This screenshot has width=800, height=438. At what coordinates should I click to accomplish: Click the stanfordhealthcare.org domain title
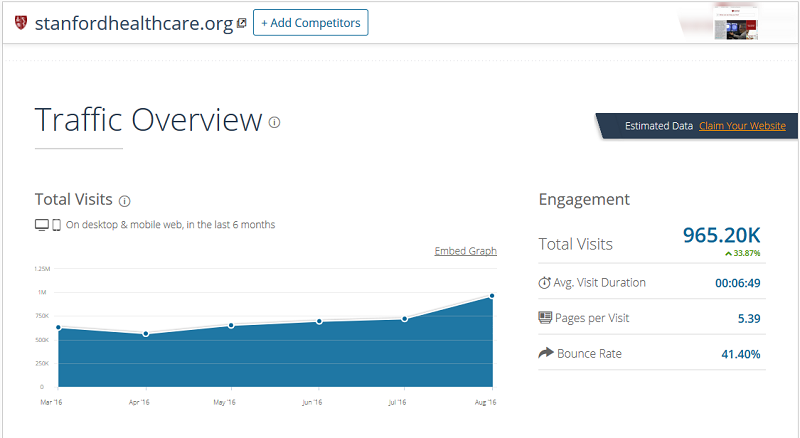(134, 23)
